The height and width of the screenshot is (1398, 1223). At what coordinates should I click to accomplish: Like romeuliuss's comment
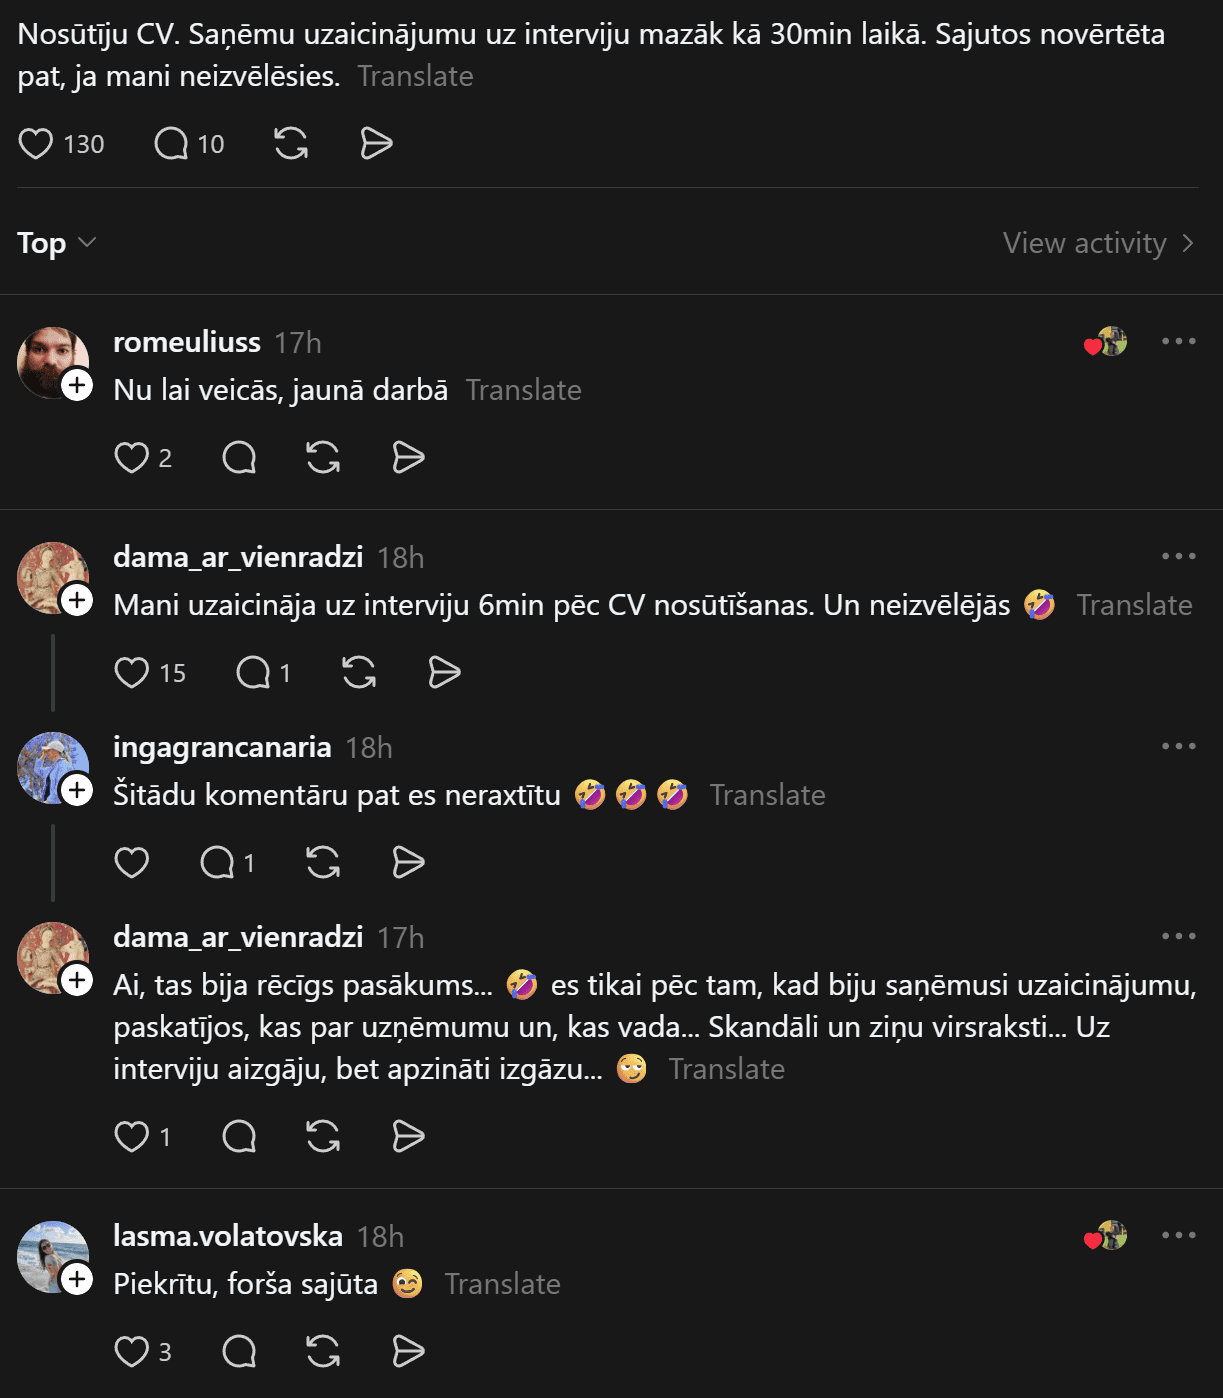coord(131,458)
